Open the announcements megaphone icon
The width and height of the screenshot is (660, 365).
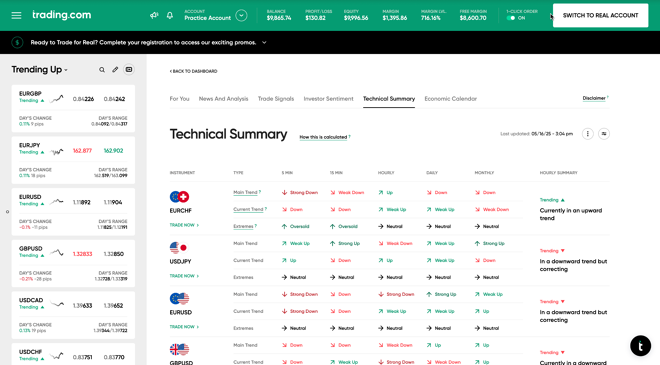154,16
